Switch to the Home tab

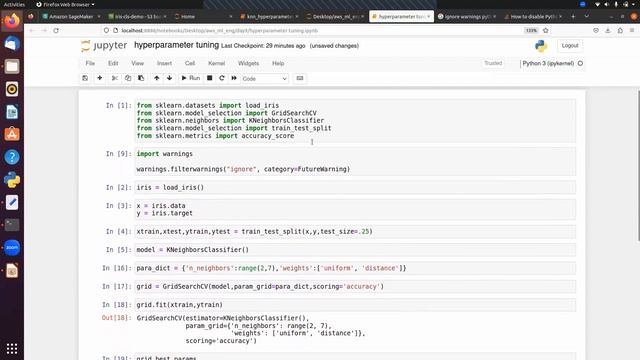203,16
